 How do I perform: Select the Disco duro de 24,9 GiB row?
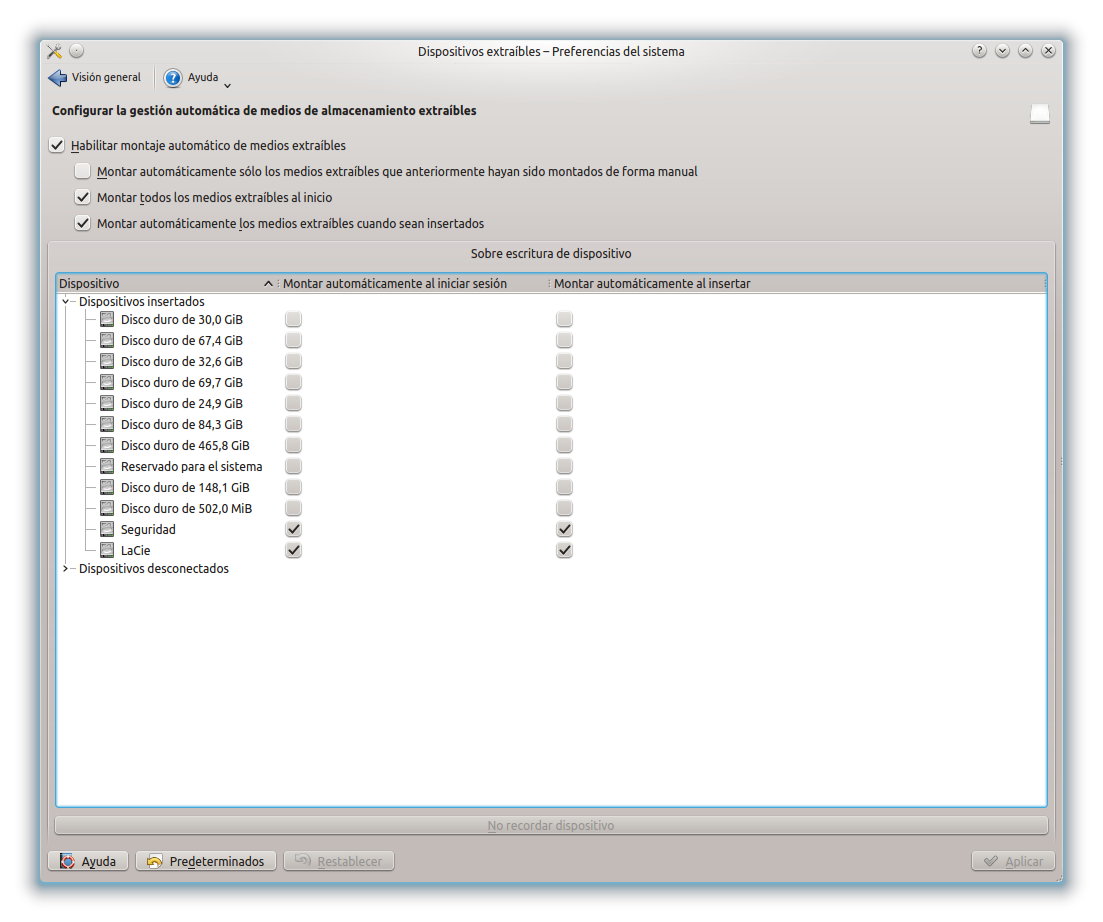(x=552, y=404)
